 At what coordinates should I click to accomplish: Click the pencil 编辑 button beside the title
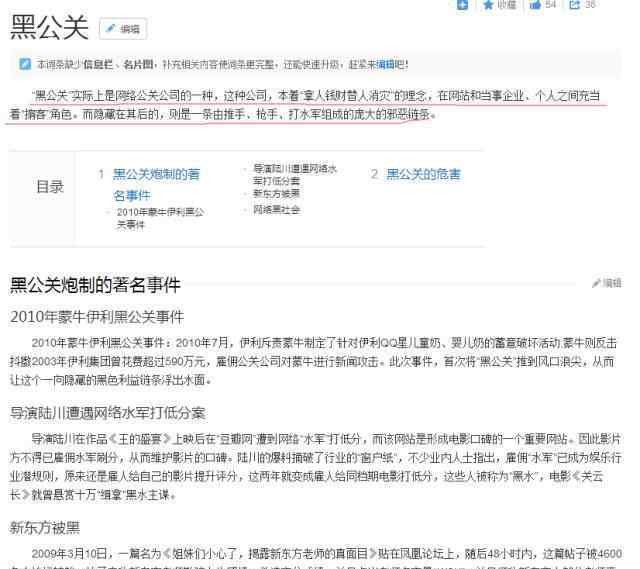(x=123, y=29)
